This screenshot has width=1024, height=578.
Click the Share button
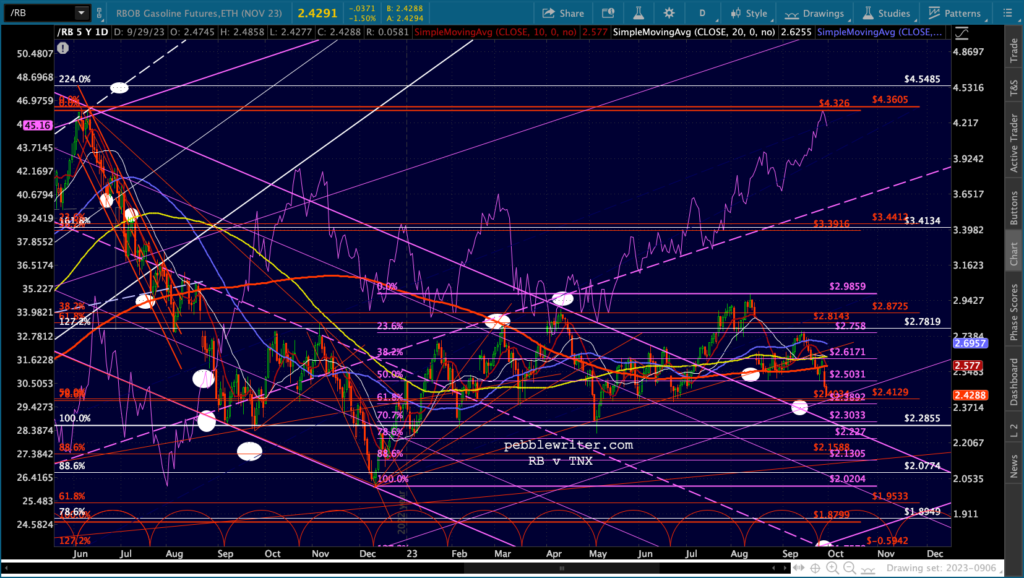[563, 13]
